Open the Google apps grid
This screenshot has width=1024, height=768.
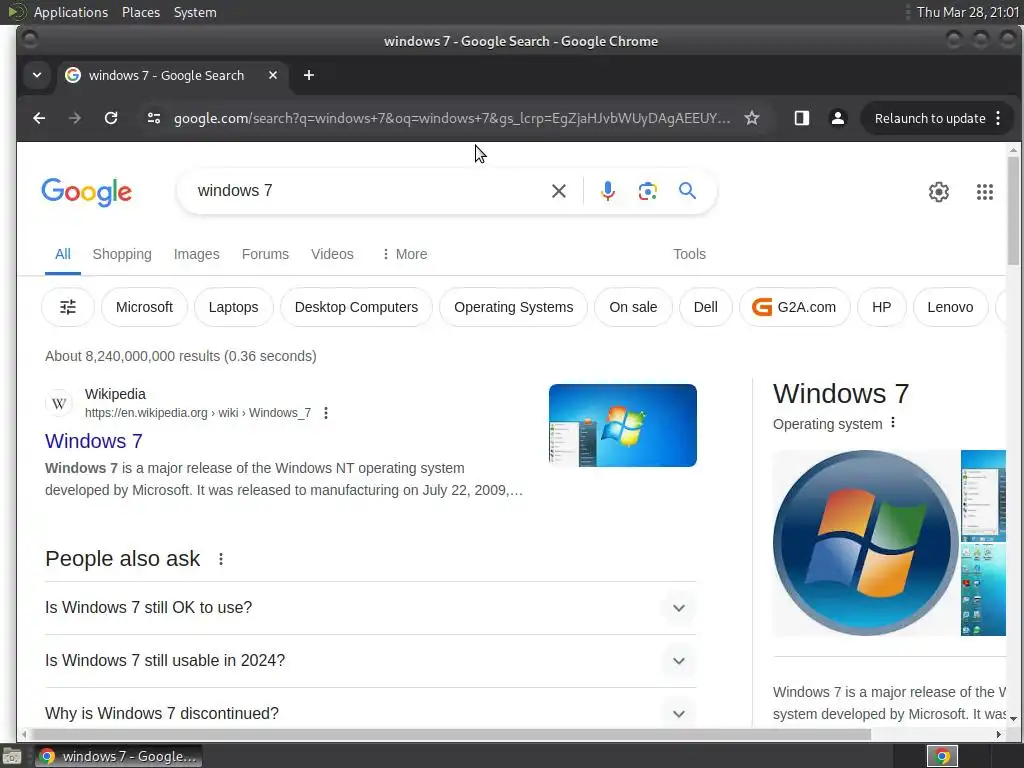(985, 192)
